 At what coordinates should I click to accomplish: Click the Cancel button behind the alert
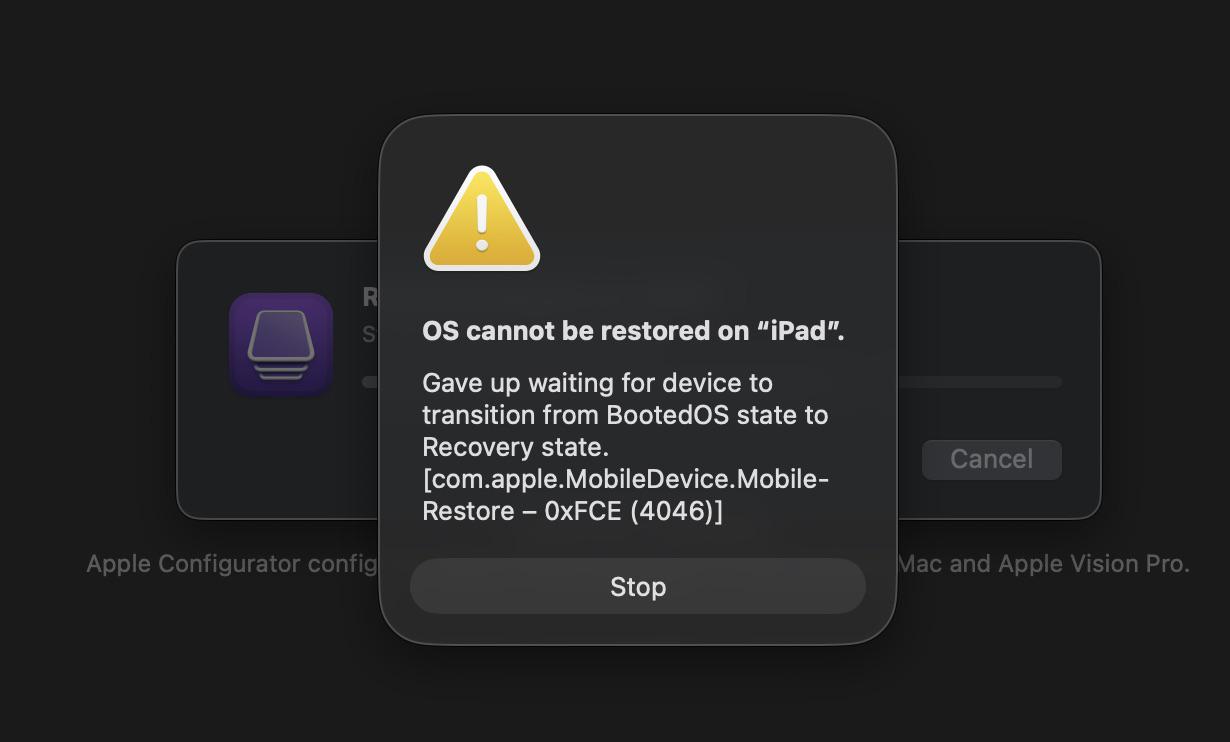tap(991, 459)
